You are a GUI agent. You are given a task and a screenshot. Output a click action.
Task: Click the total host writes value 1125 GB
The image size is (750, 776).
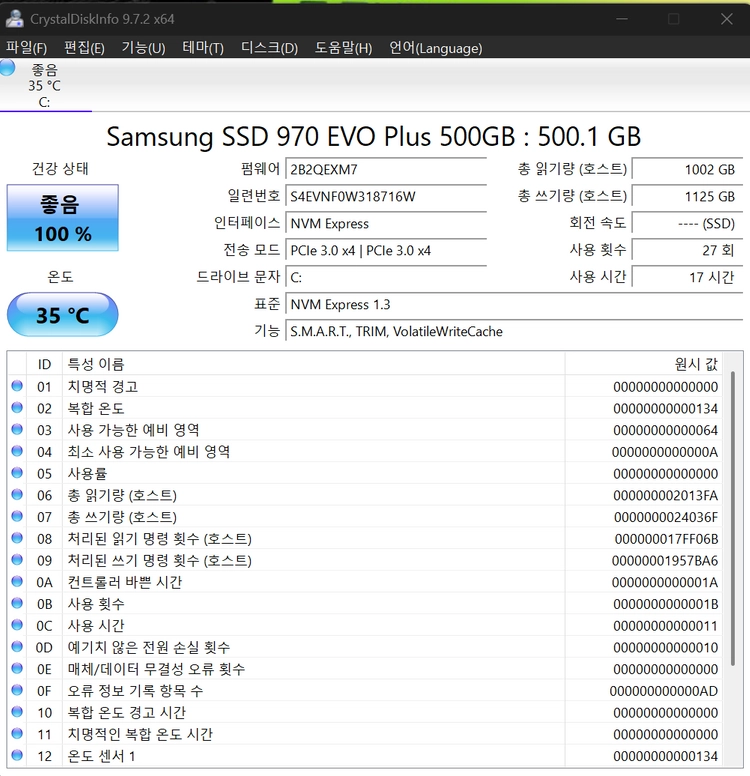(x=688, y=196)
